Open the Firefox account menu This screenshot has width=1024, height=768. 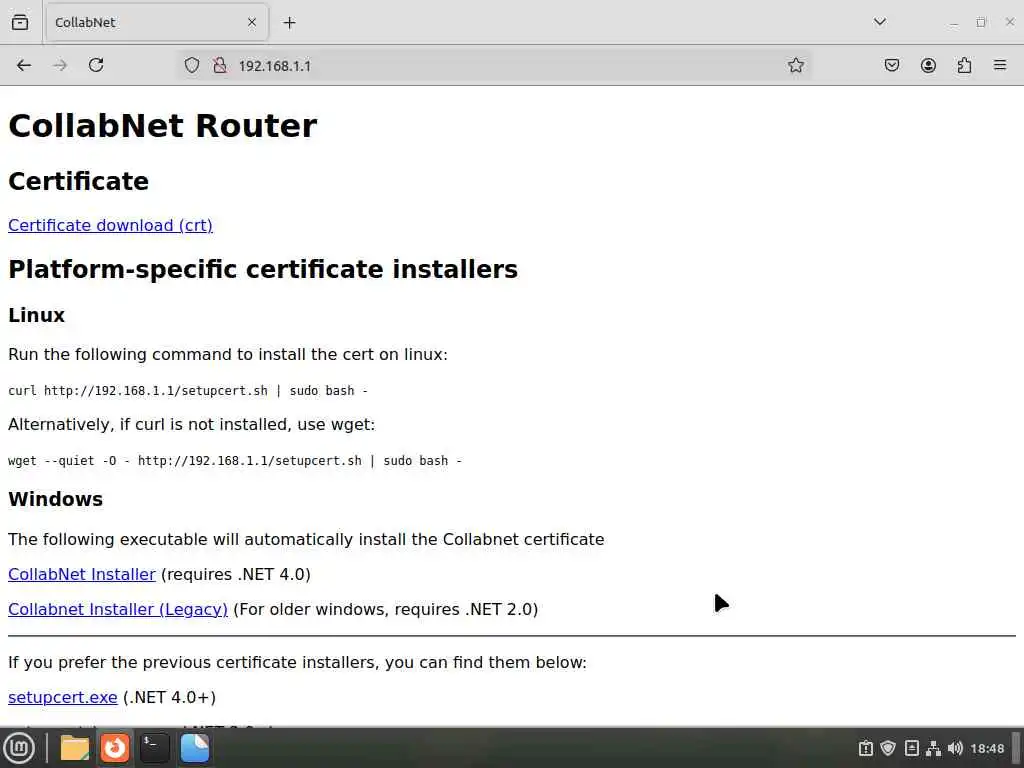coord(928,65)
